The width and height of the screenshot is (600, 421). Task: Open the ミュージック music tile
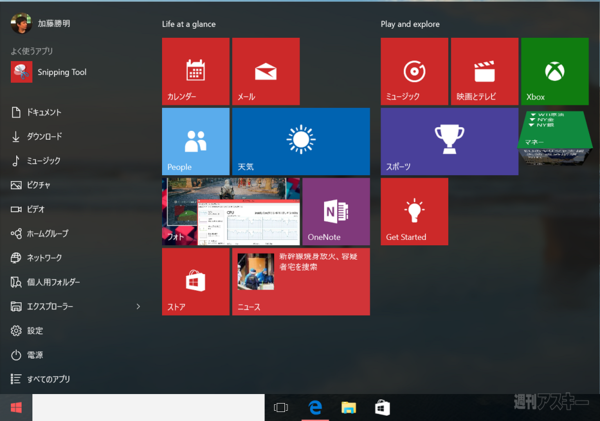coord(414,71)
